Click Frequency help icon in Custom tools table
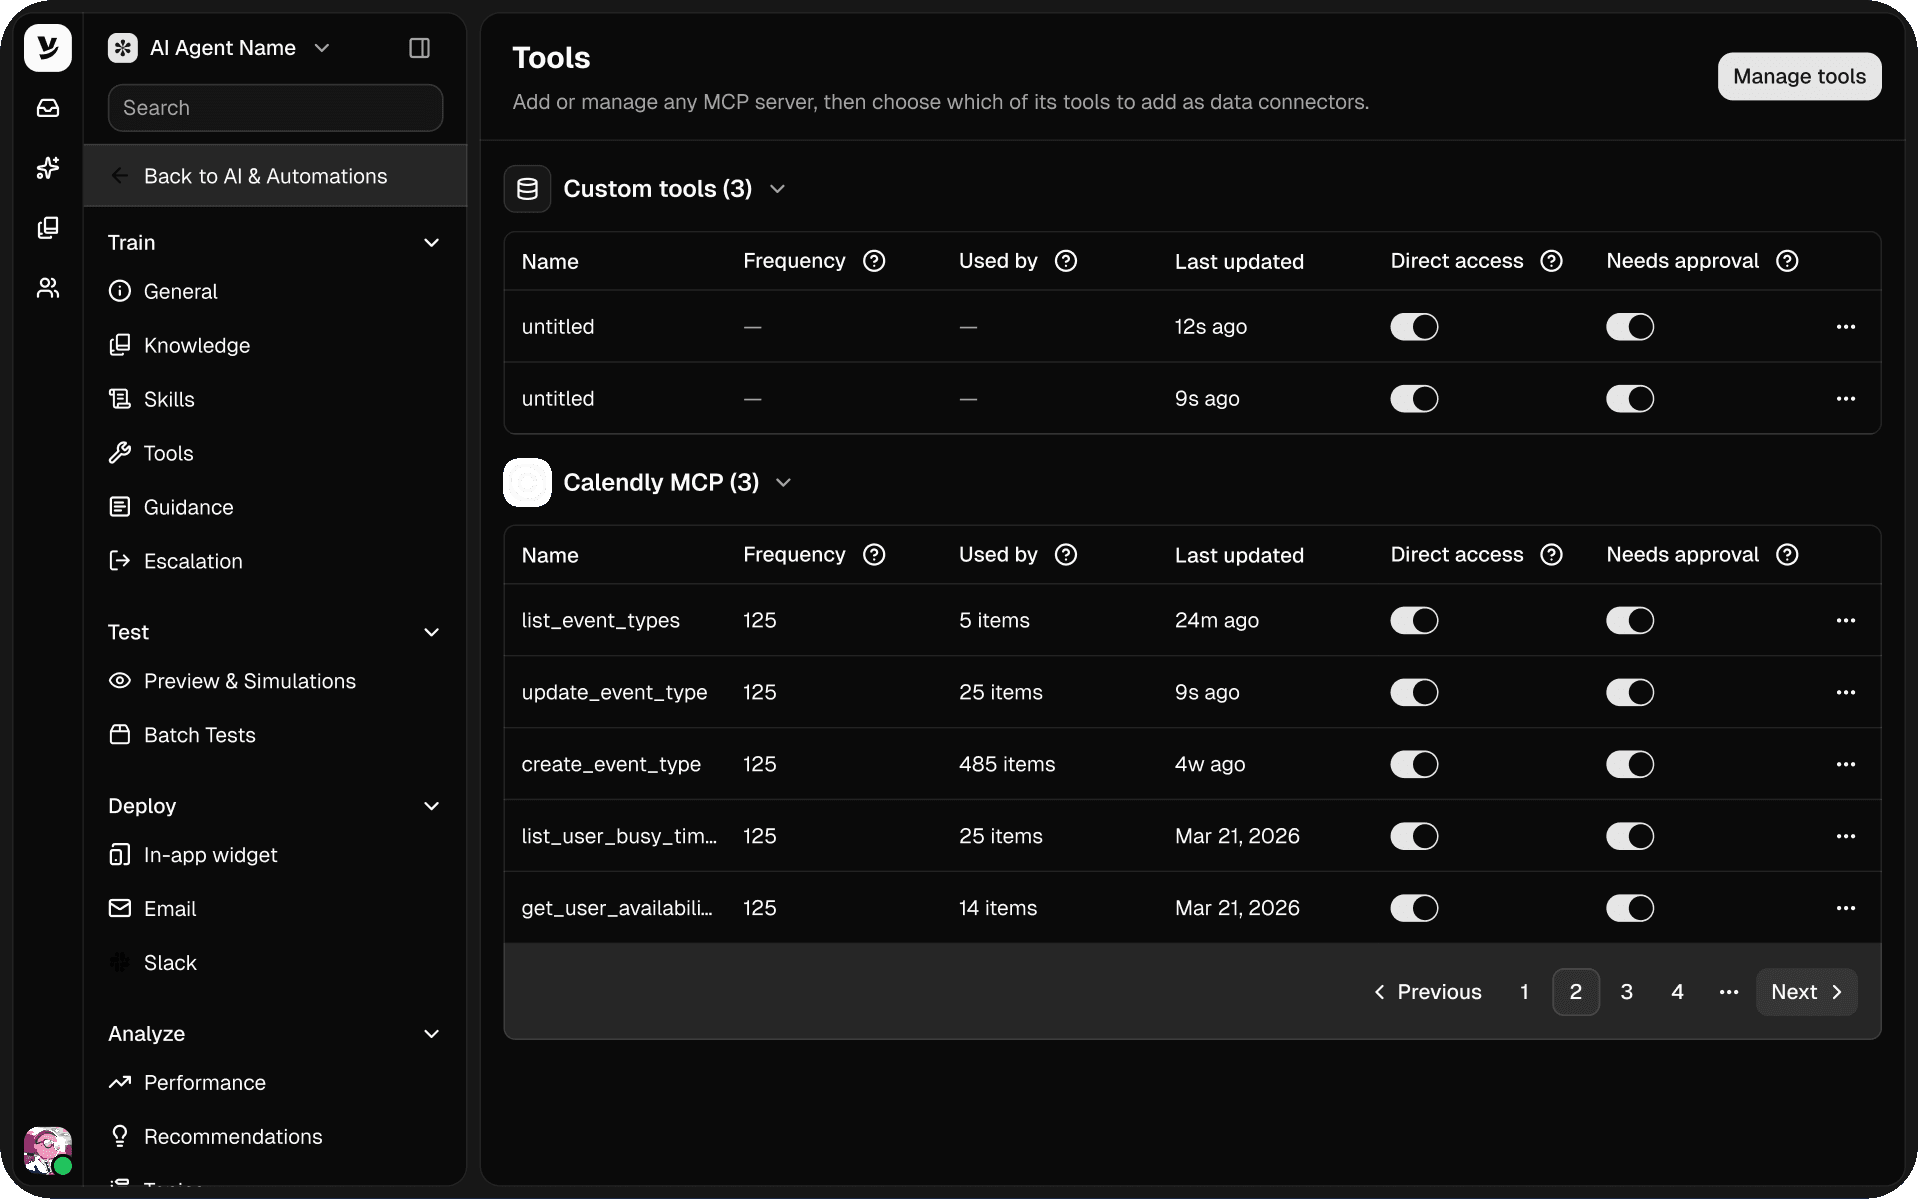Image resolution: width=1918 pixels, height=1199 pixels. tap(874, 261)
